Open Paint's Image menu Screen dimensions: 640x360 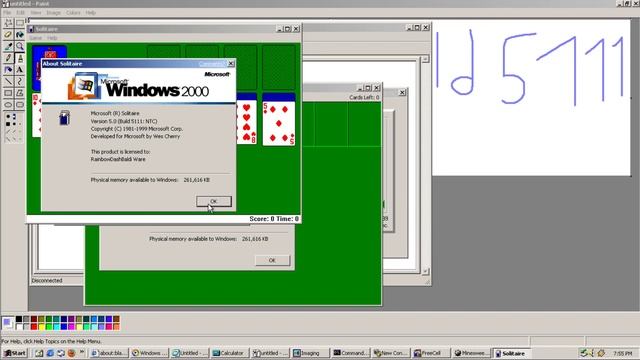pos(53,13)
